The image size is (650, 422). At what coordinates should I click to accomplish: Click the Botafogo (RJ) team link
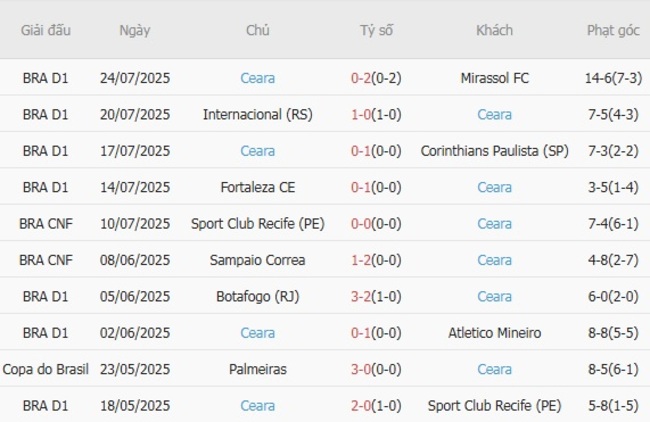257,297
